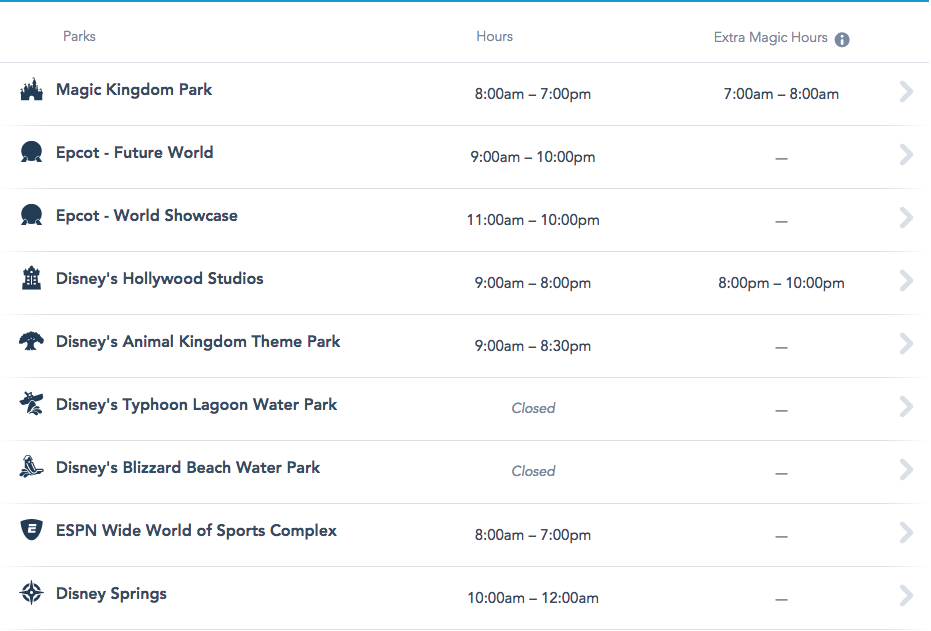
Task: Click the Hollywood Studios tower icon
Action: pyautogui.click(x=31, y=279)
